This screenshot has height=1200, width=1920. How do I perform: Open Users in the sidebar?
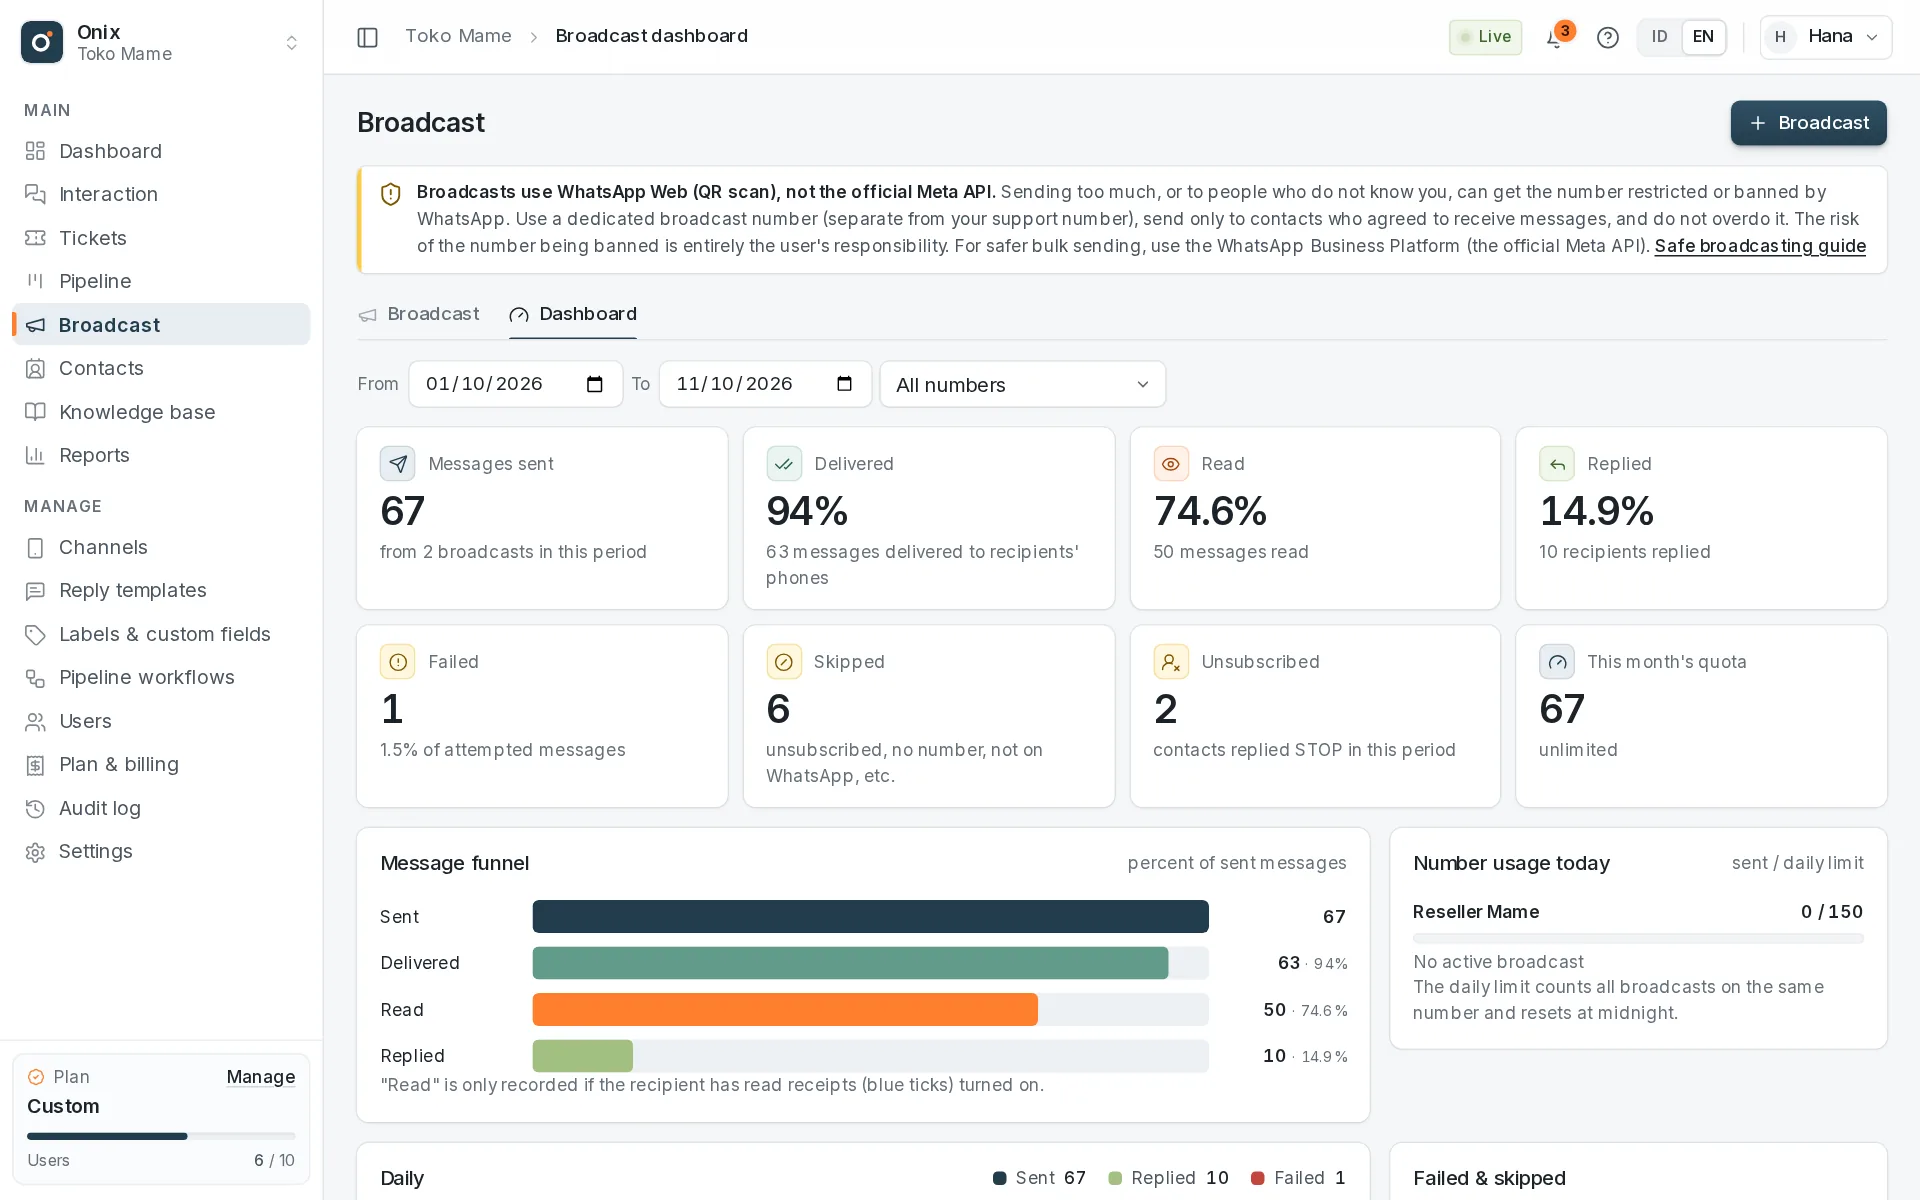pos(161,721)
